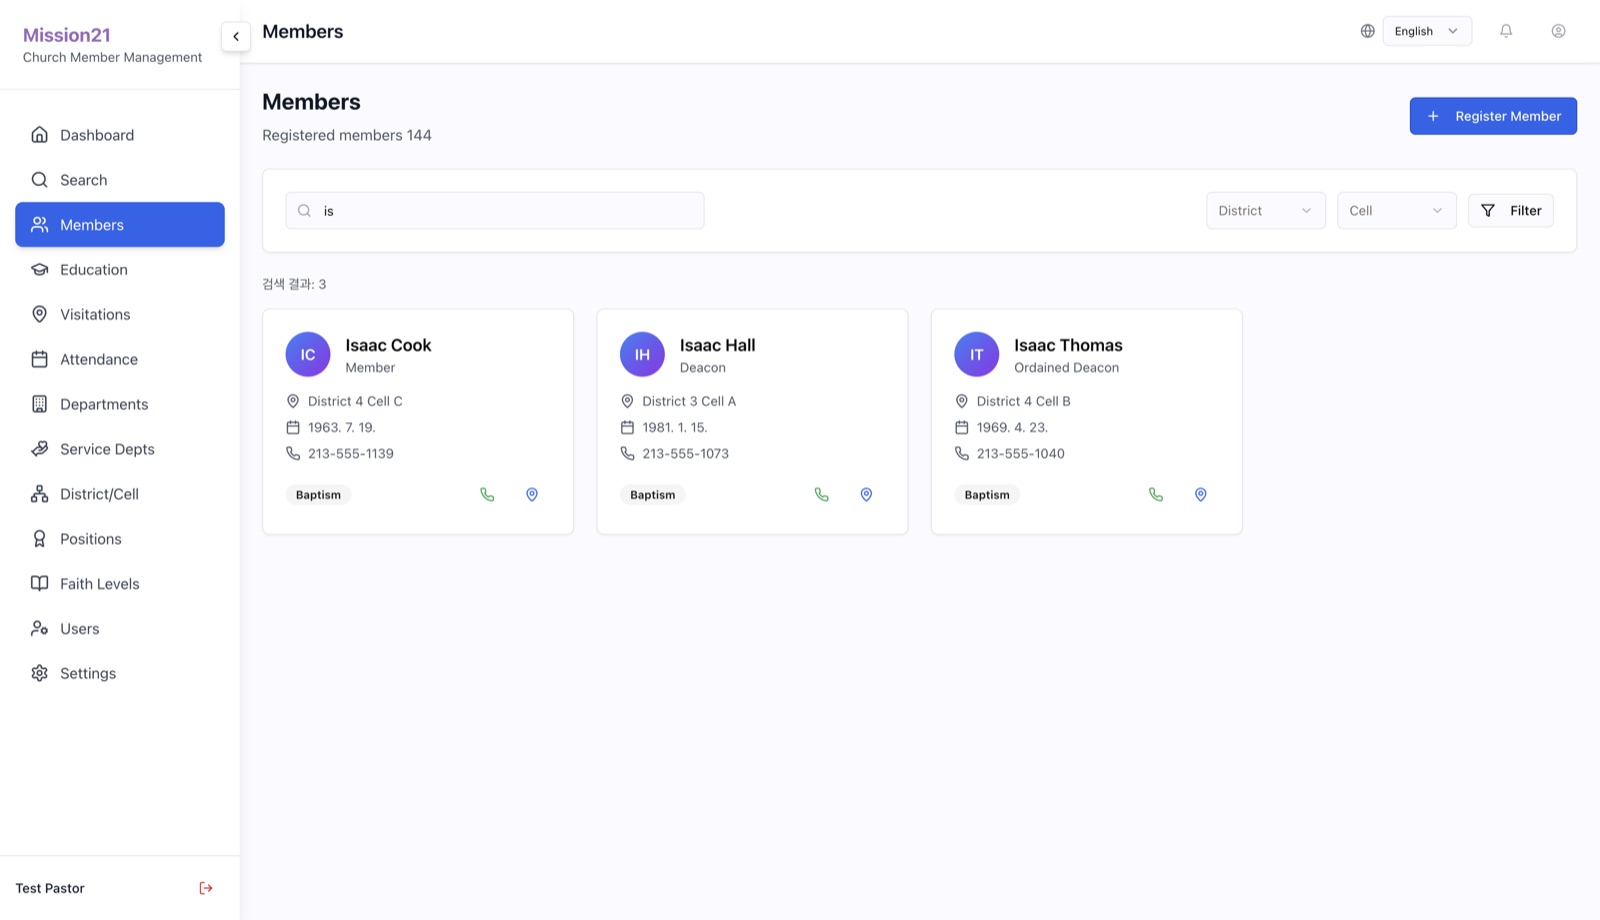
Task: Open the District dropdown filter
Action: (x=1265, y=210)
